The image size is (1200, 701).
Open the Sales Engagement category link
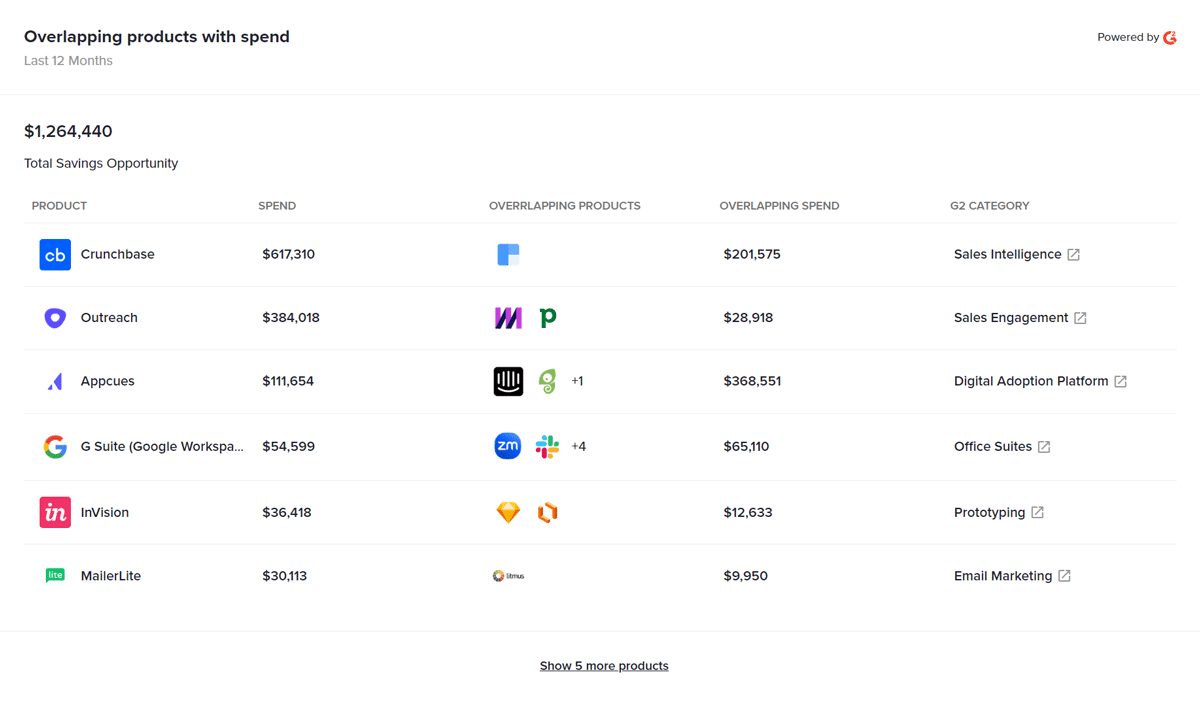(x=1011, y=318)
